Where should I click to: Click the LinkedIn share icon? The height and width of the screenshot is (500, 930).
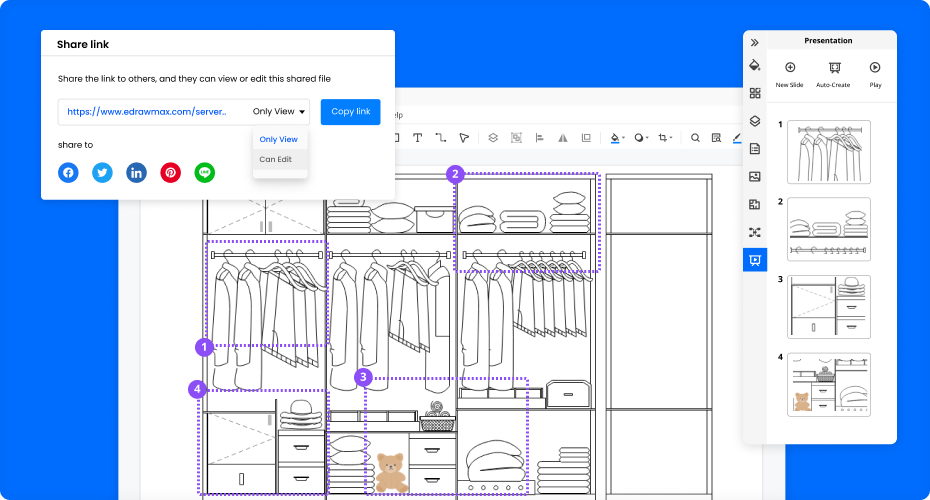click(136, 172)
